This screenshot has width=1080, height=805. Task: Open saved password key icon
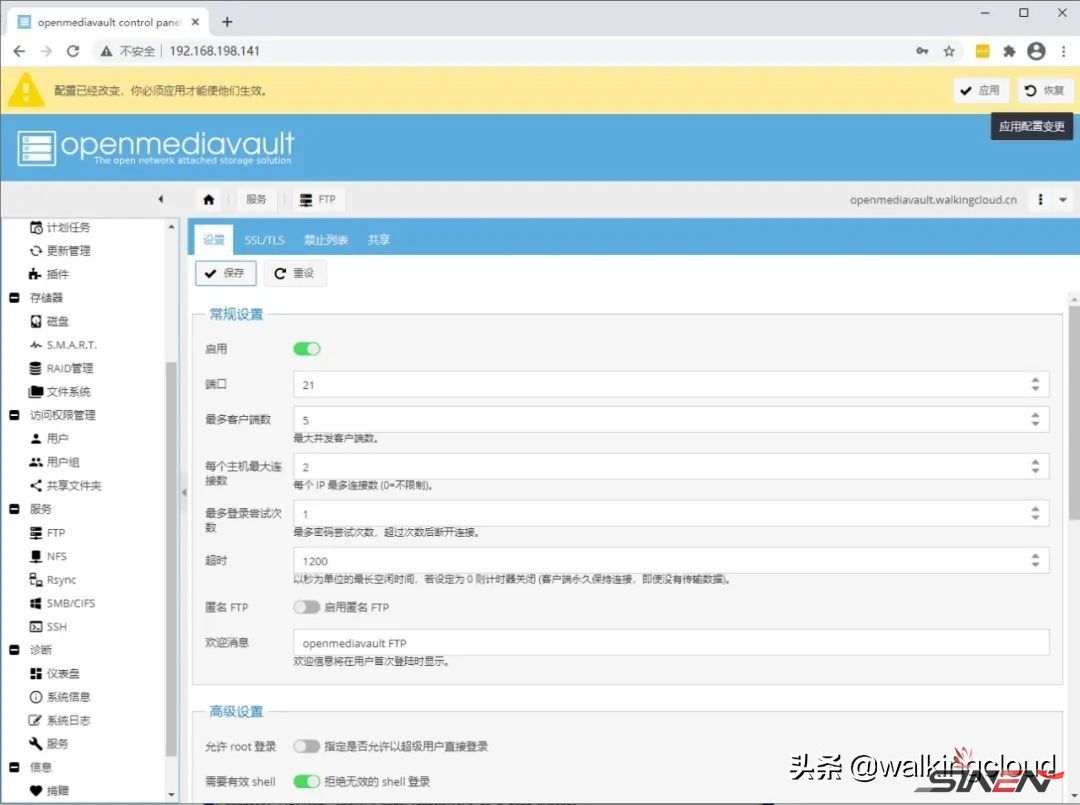(x=922, y=51)
